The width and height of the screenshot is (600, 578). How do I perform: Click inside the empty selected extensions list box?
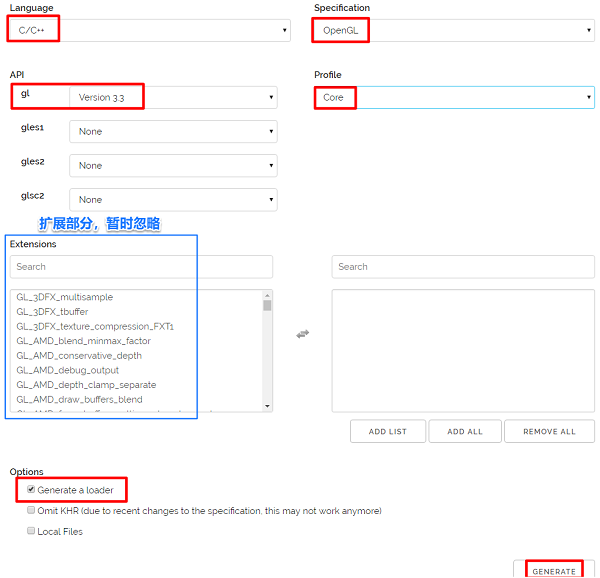coord(463,350)
